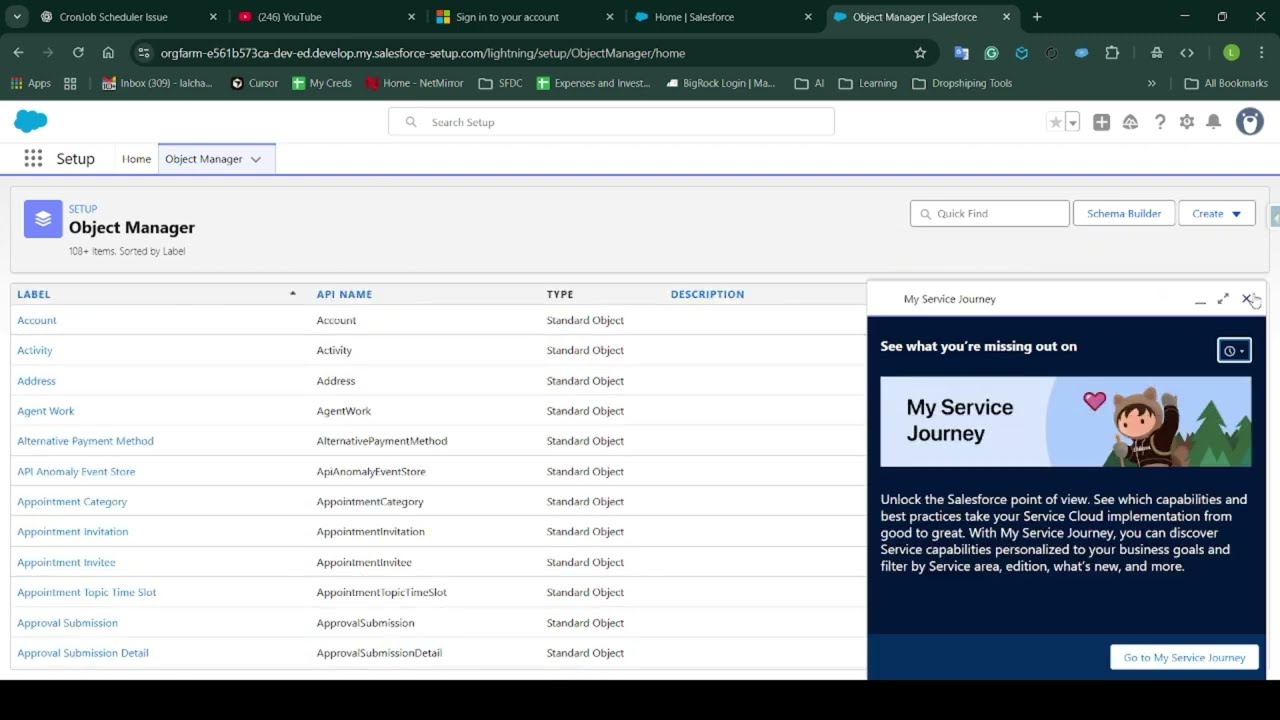
Task: Open the Object Manager tab chevron
Action: [256, 159]
